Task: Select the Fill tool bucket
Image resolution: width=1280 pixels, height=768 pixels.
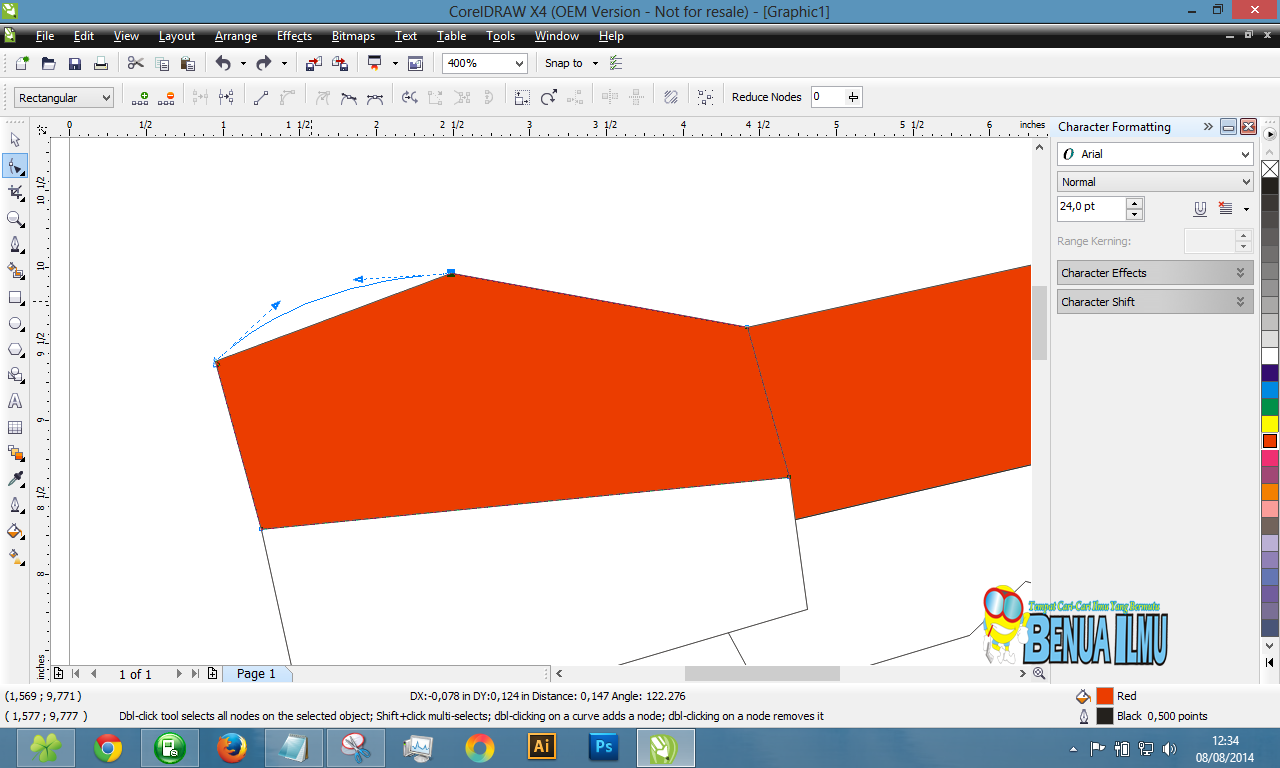Action: 15,531
